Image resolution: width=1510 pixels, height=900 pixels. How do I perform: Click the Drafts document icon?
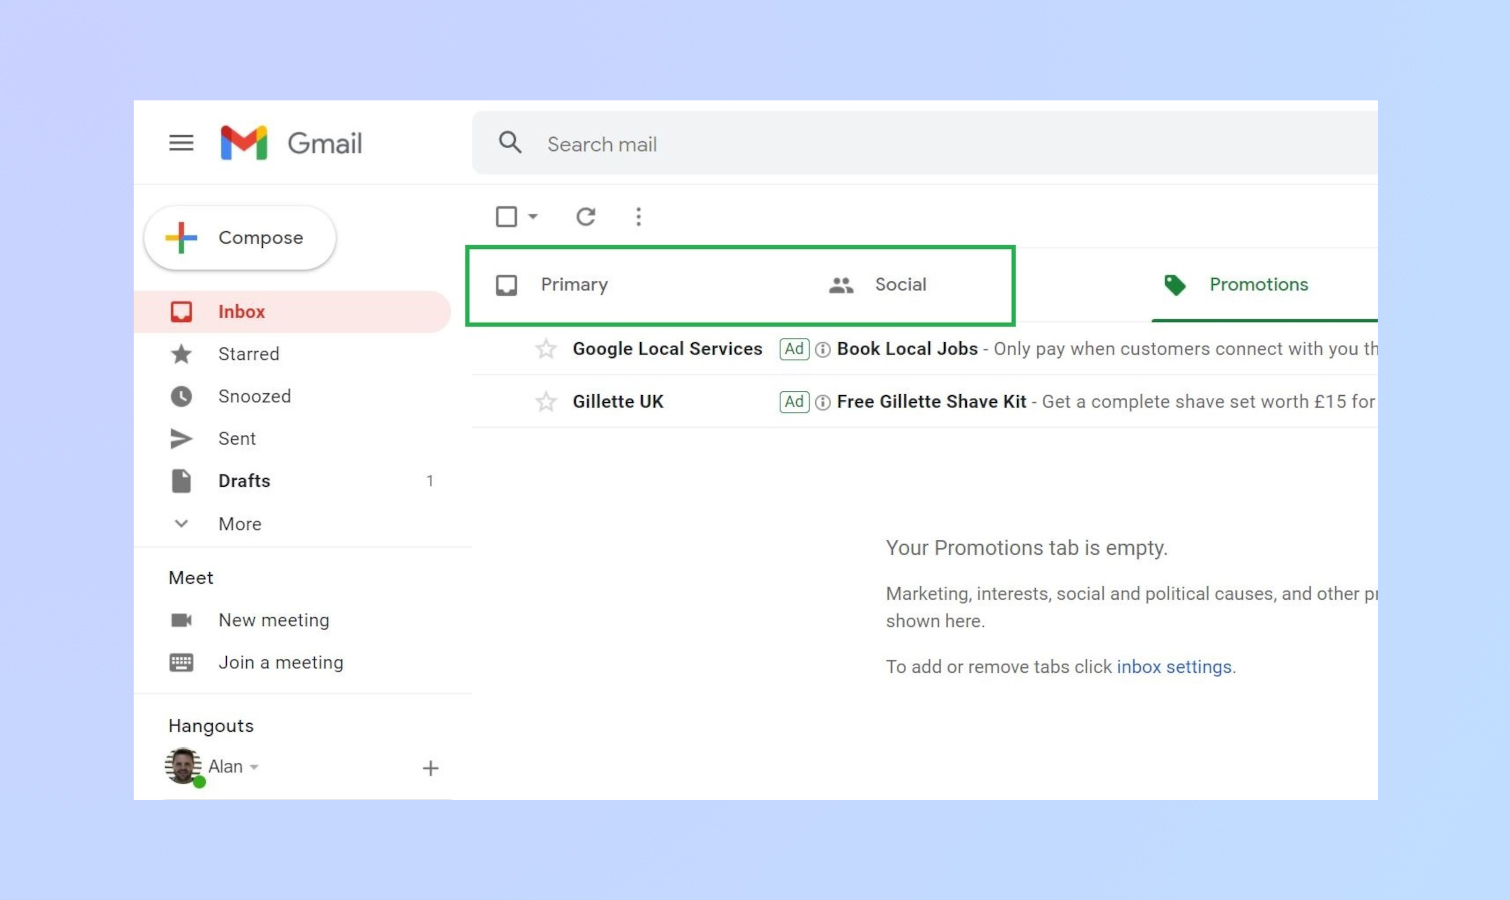181,481
